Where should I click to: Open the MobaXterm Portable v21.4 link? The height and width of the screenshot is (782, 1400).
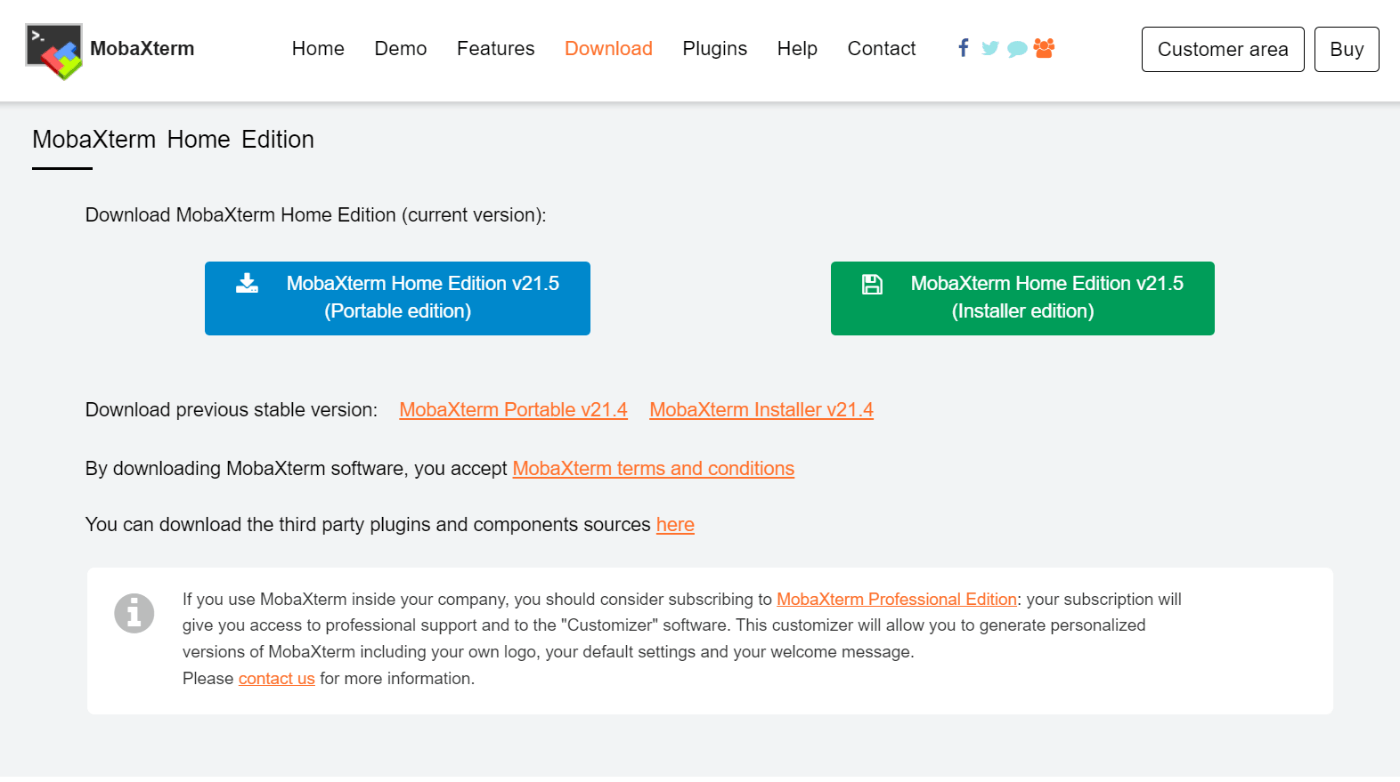tap(514, 410)
